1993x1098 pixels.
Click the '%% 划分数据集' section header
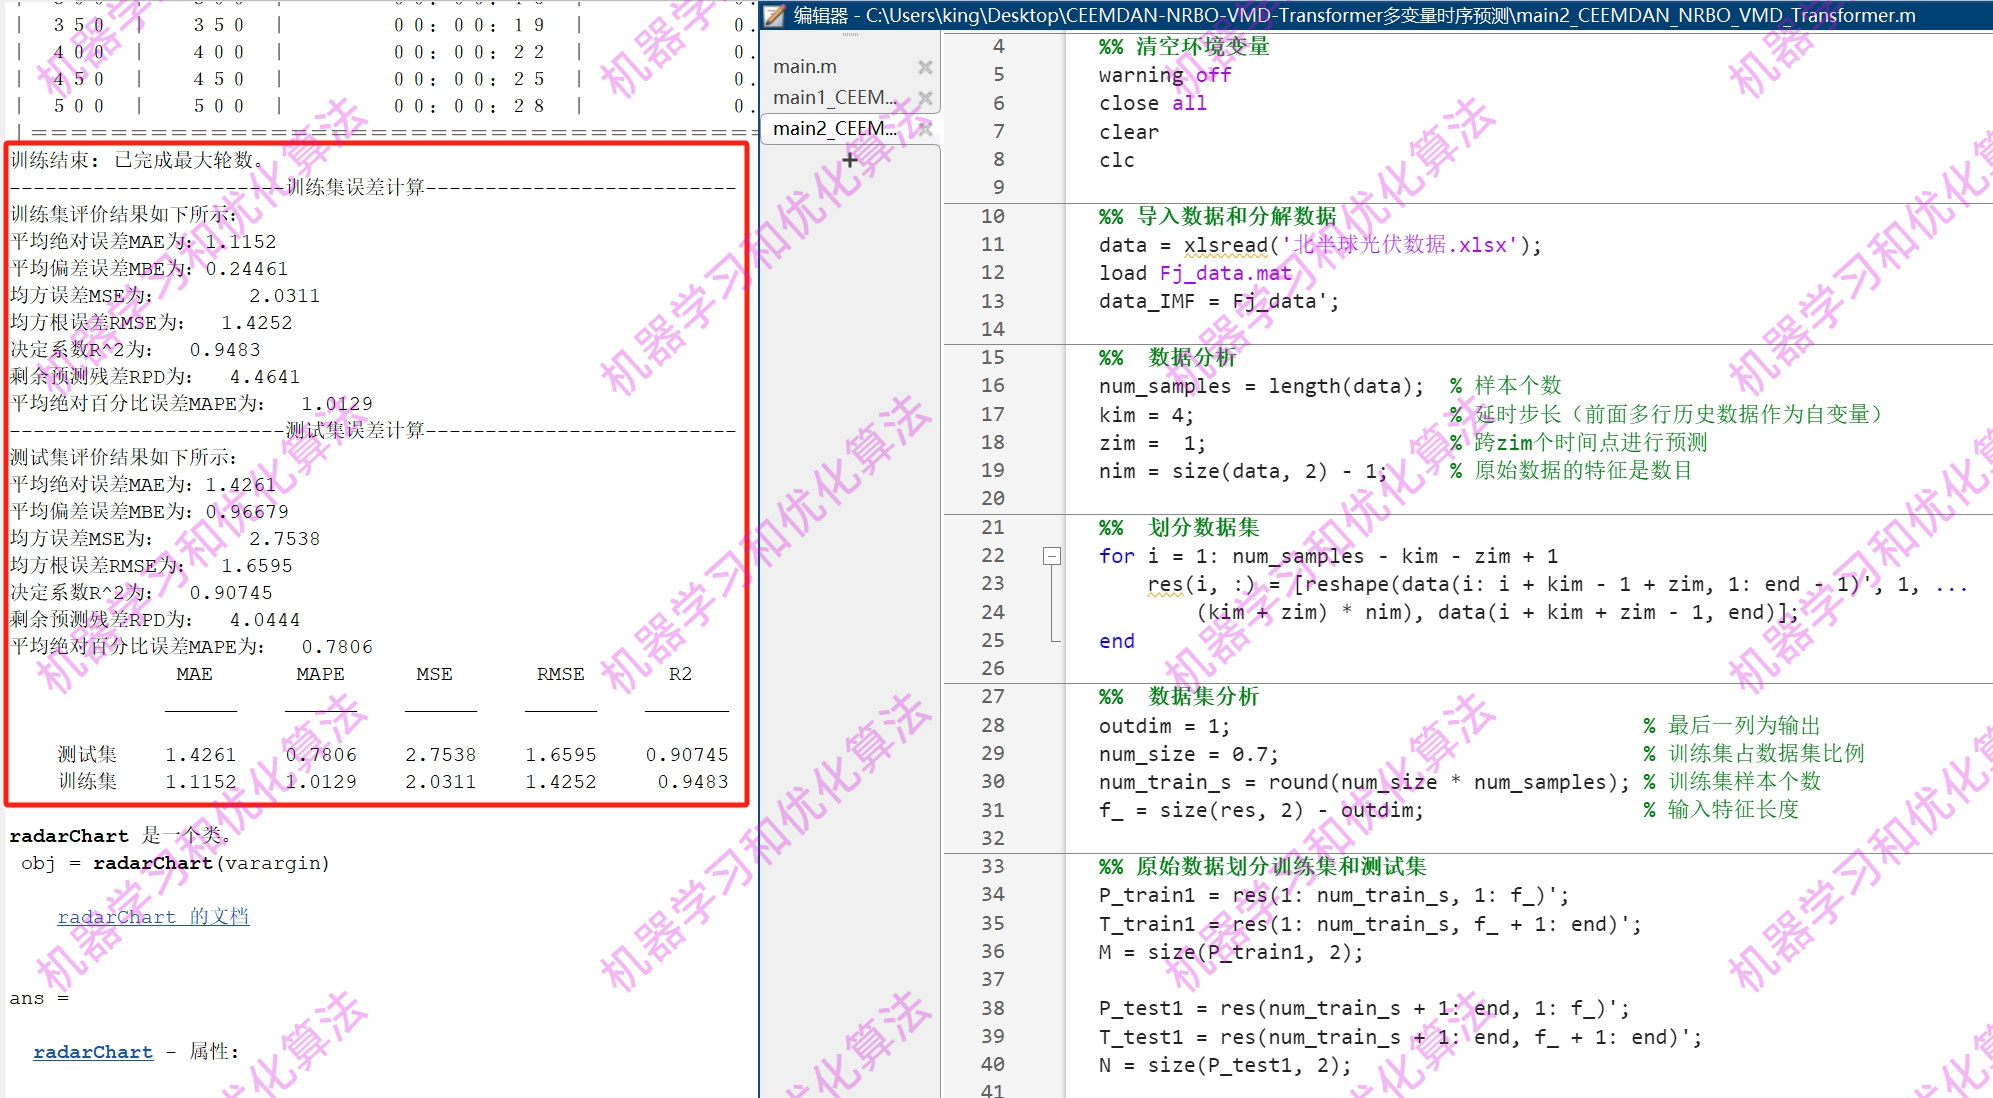[x=1178, y=527]
